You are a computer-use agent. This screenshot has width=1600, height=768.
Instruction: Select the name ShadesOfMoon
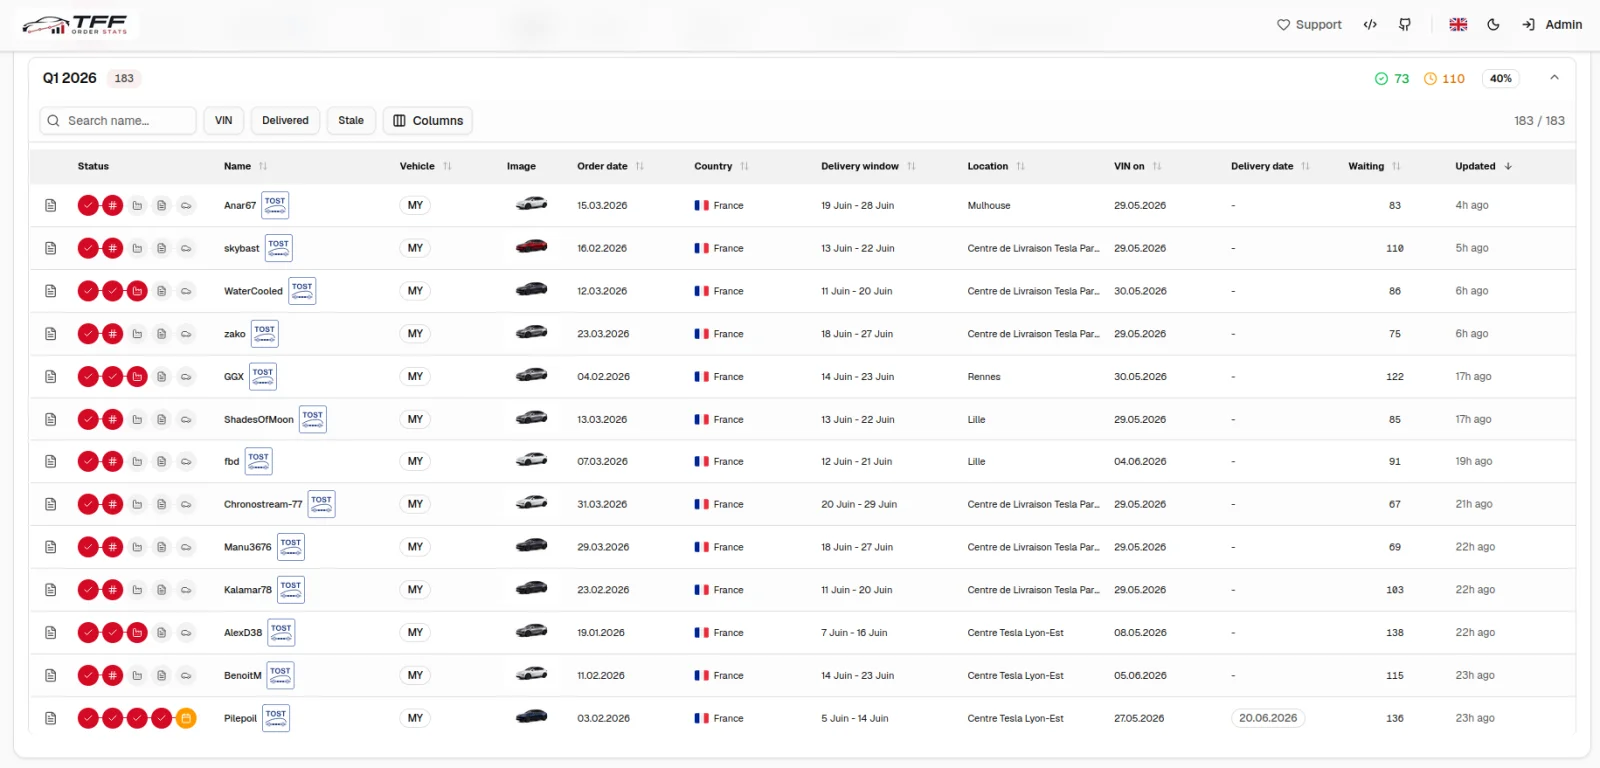tap(259, 420)
